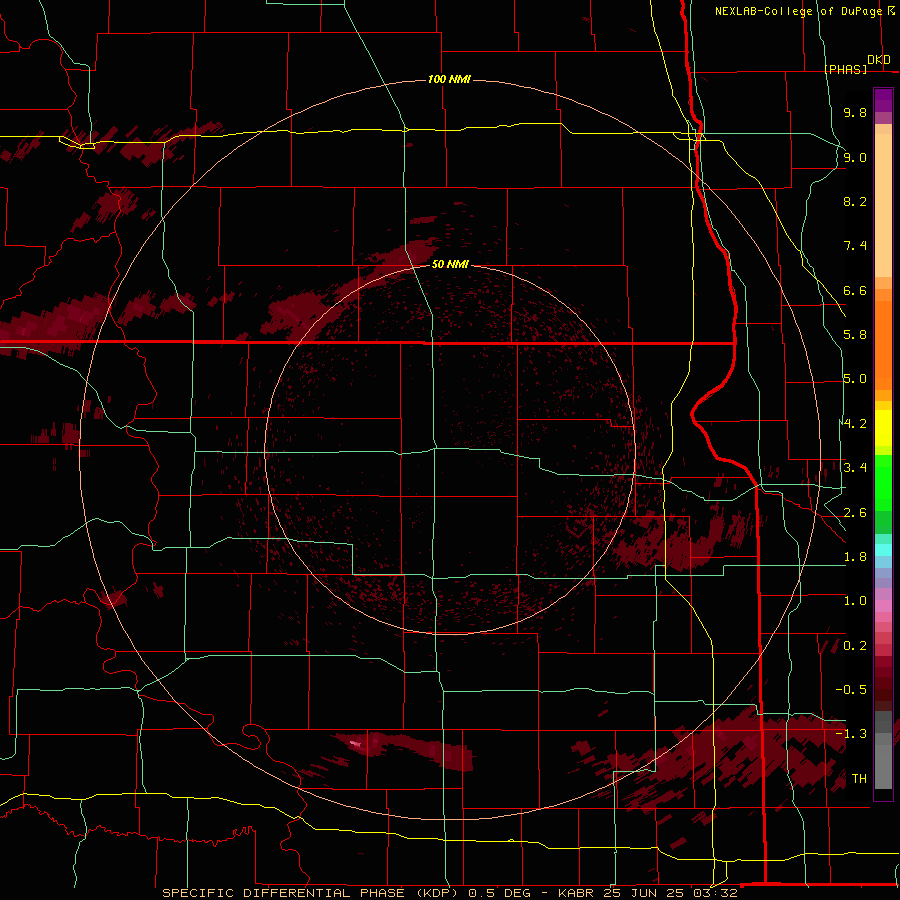Image resolution: width=900 pixels, height=900 pixels.
Task: Click the TH threshold label on the scale
Action: point(859,779)
